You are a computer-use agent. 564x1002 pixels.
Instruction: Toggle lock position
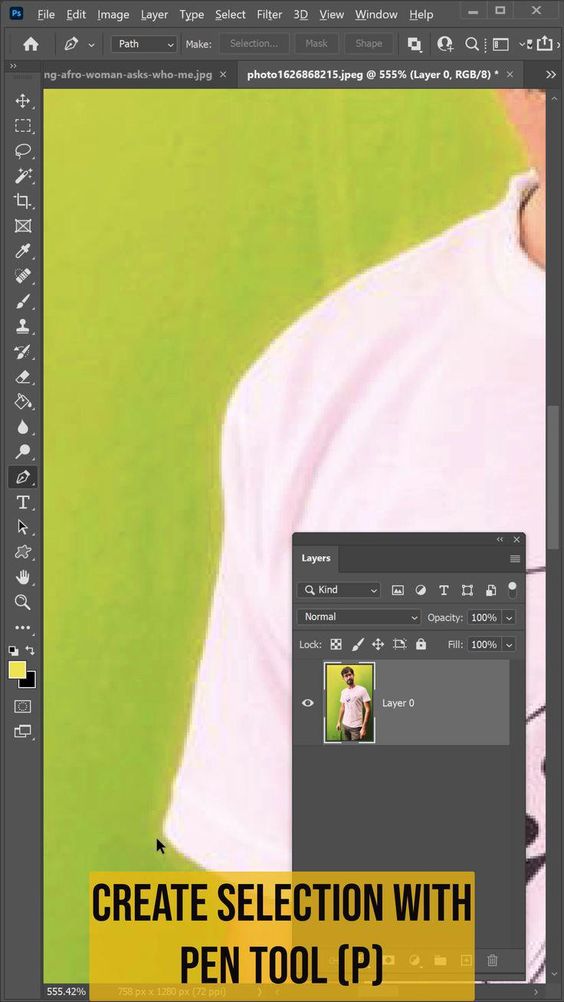378,644
